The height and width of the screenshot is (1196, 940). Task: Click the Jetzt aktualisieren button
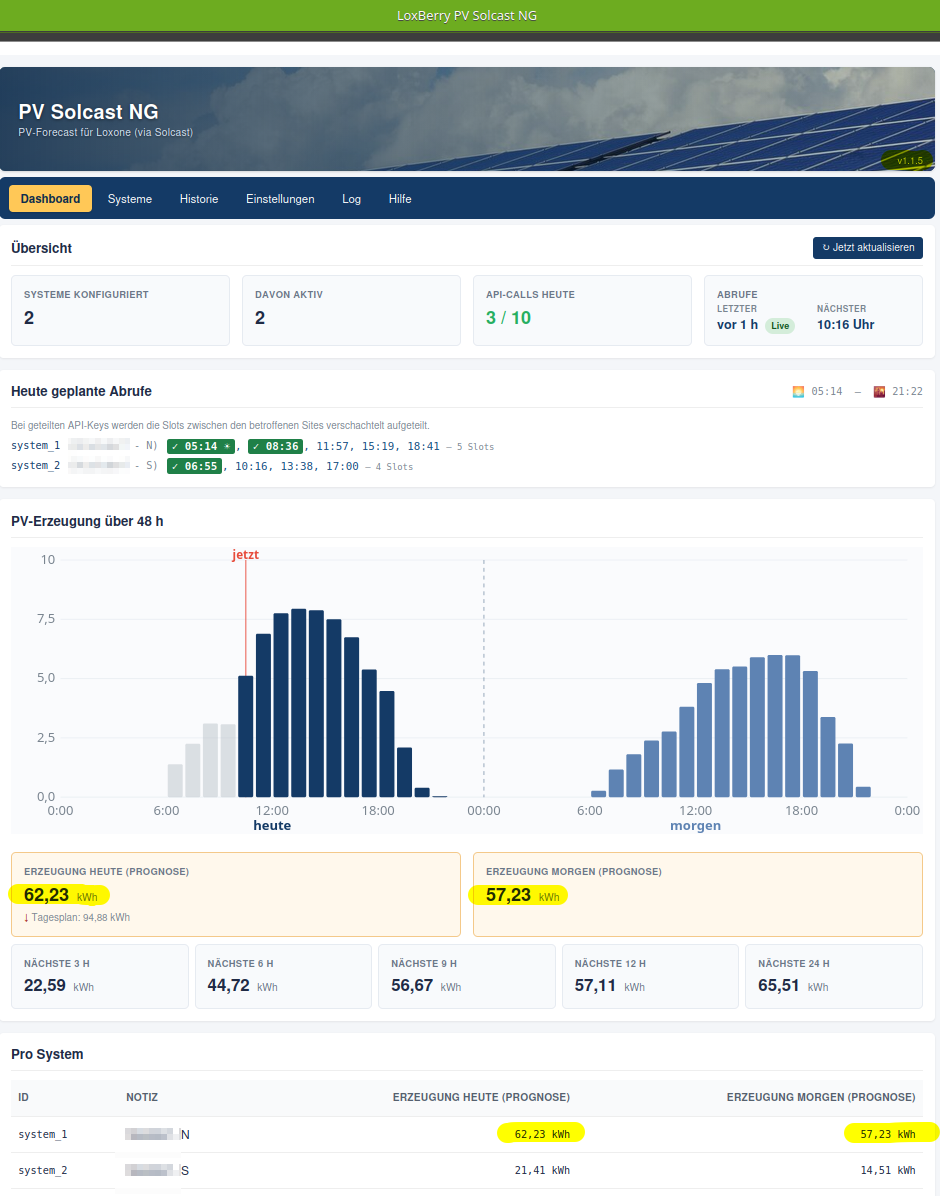pos(868,248)
